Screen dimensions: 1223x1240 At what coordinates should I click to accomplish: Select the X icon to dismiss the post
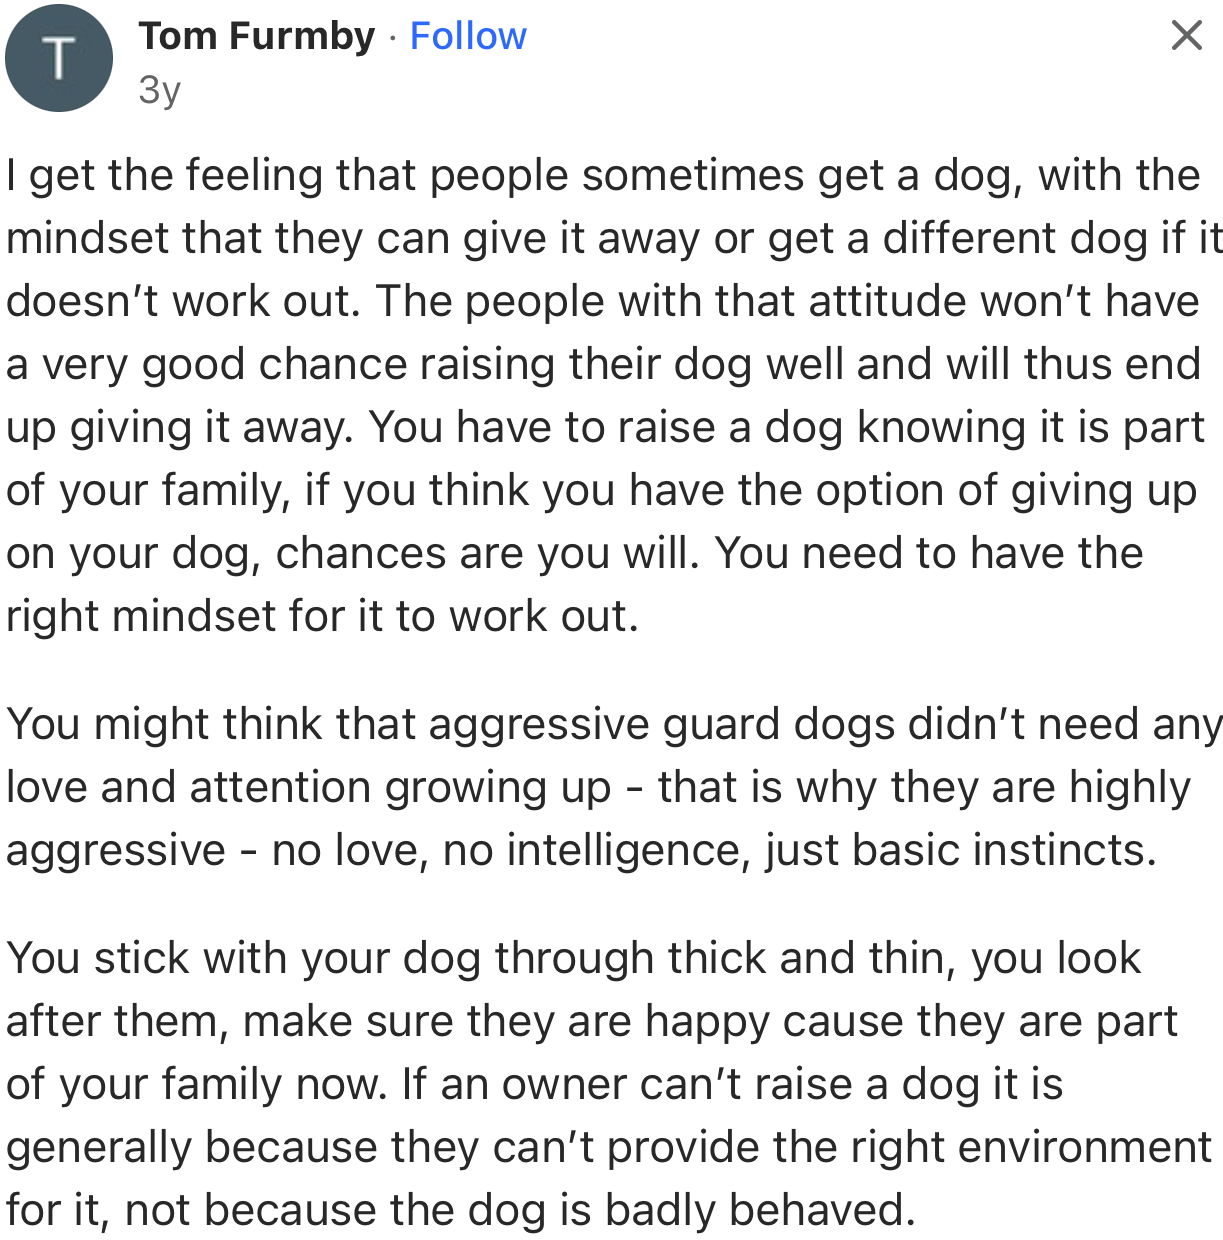[1185, 36]
